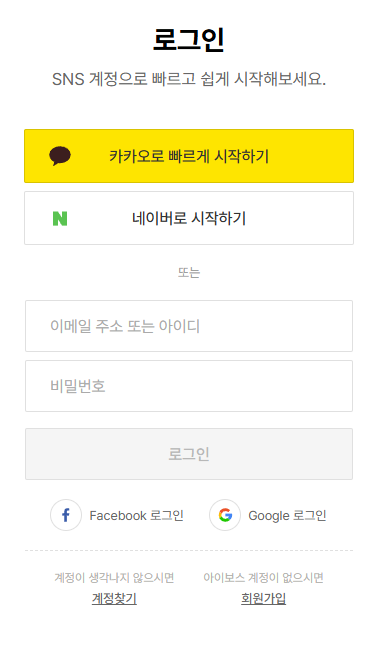
Task: Choose the 'Google 로그인' text
Action: pyautogui.click(x=287, y=516)
